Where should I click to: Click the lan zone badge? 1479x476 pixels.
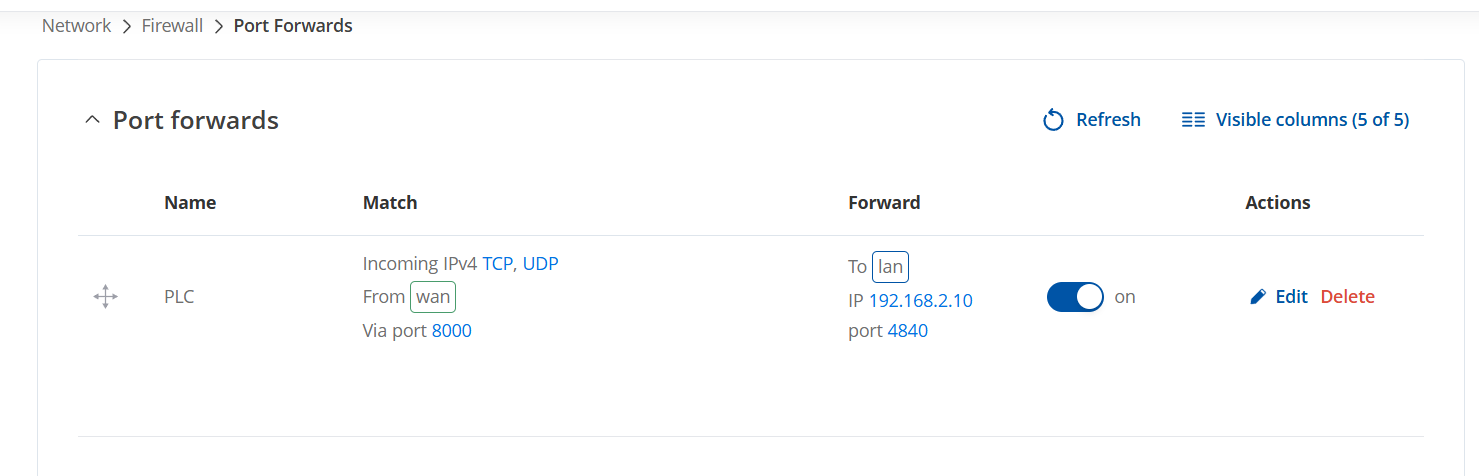coord(890,267)
